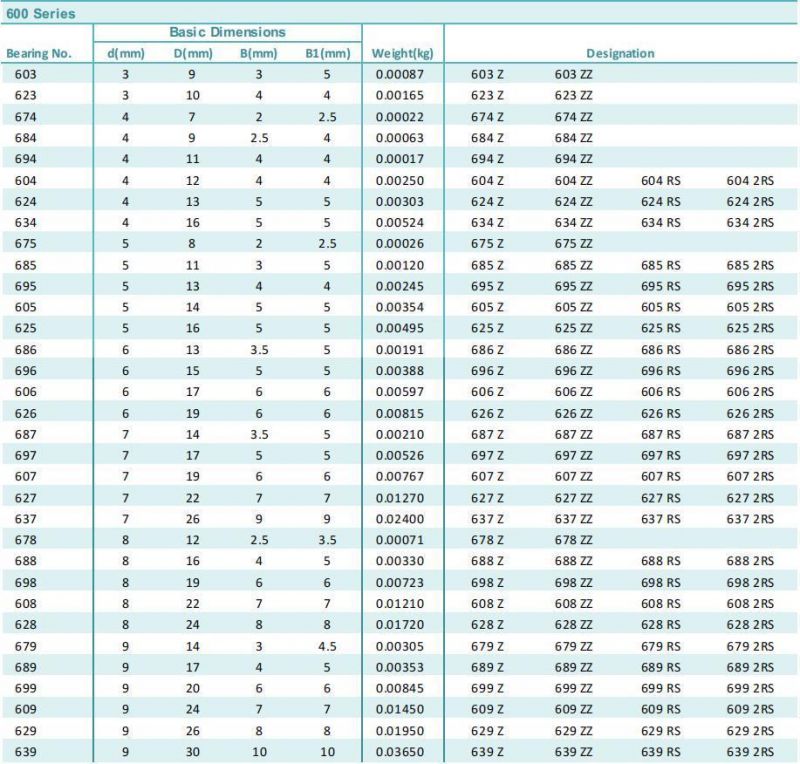The width and height of the screenshot is (800, 764).
Task: Click the 'd(mm)' column header
Action: (x=126, y=54)
